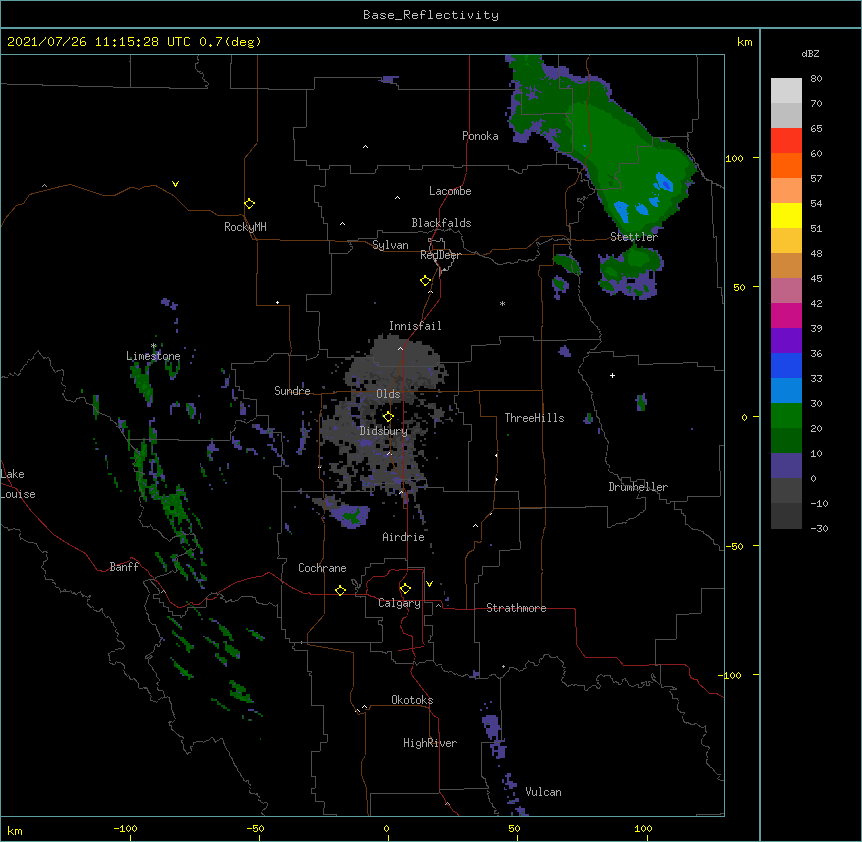The width and height of the screenshot is (862, 842).
Task: Click the yellow V marker east of Calgary
Action: click(x=429, y=584)
